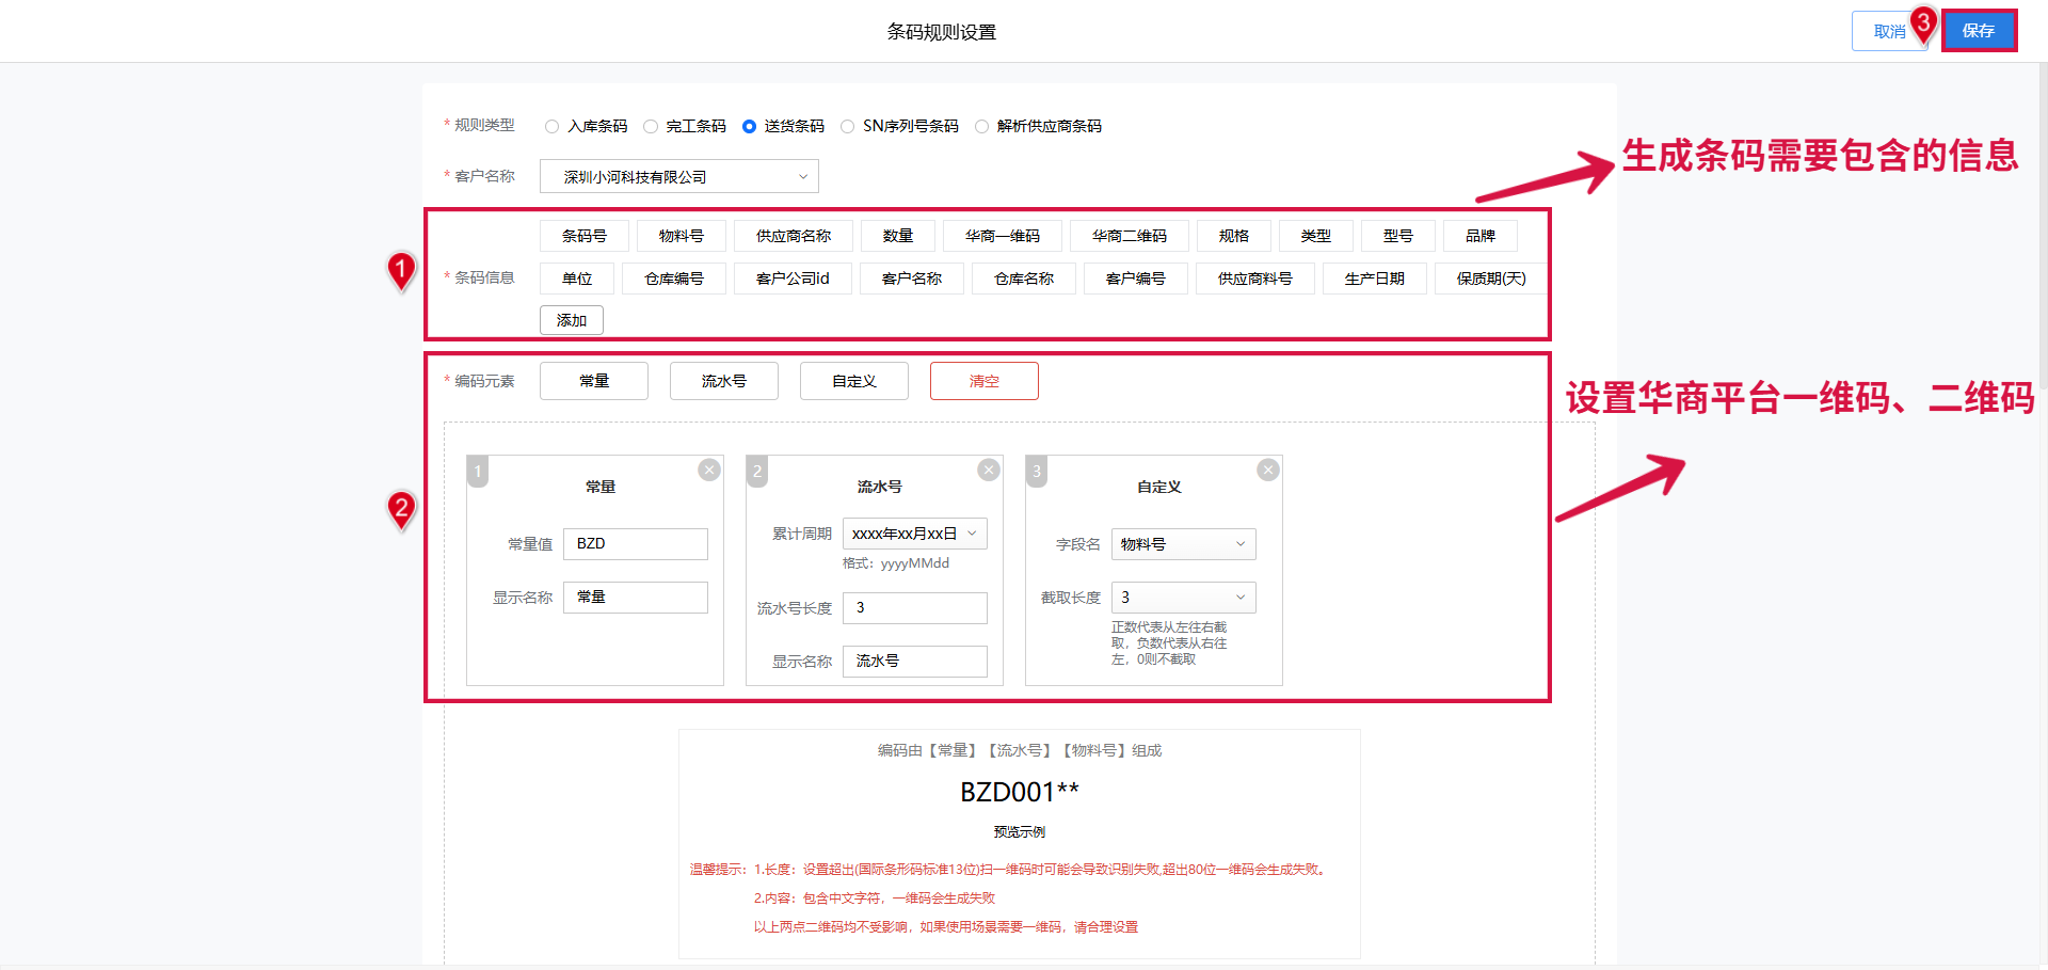2048x970 pixels.
Task: Select the 供应商料号 info tag
Action: pos(1255,278)
